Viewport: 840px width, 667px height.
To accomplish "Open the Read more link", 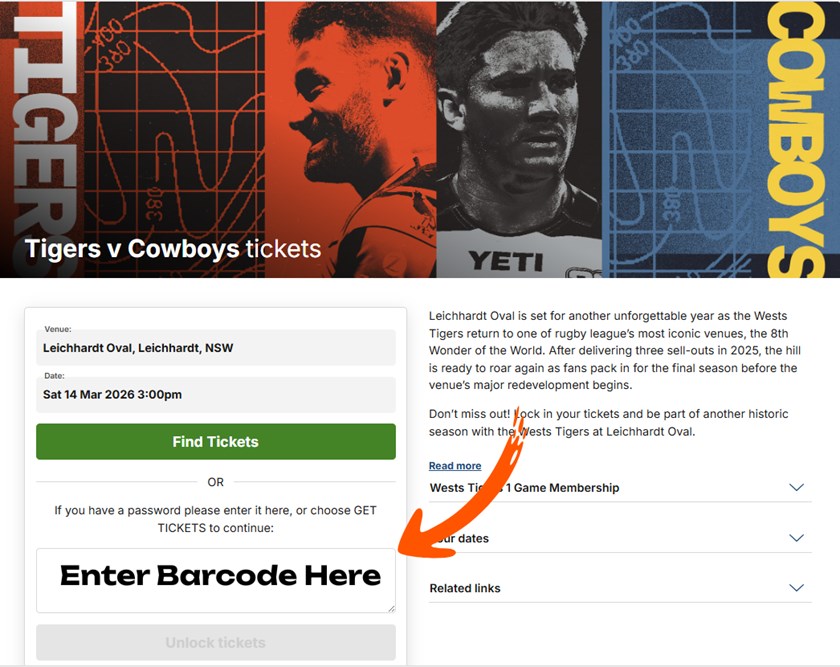I will coord(455,466).
